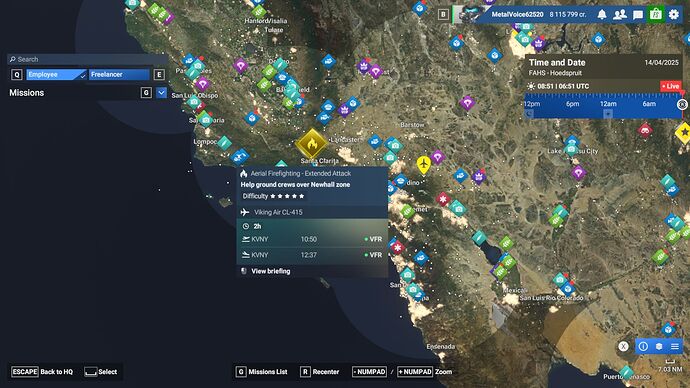
Task: Open the settings gear
Action: pos(674,15)
